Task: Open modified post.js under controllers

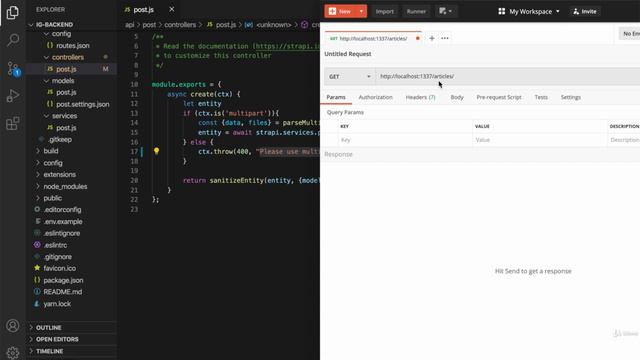Action: click(66, 69)
